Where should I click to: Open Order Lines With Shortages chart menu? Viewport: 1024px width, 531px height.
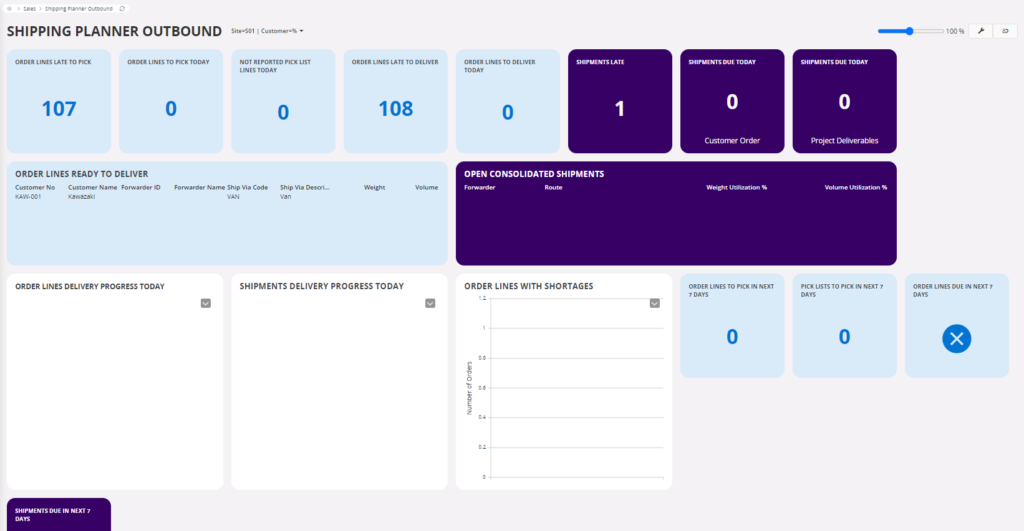(655, 303)
